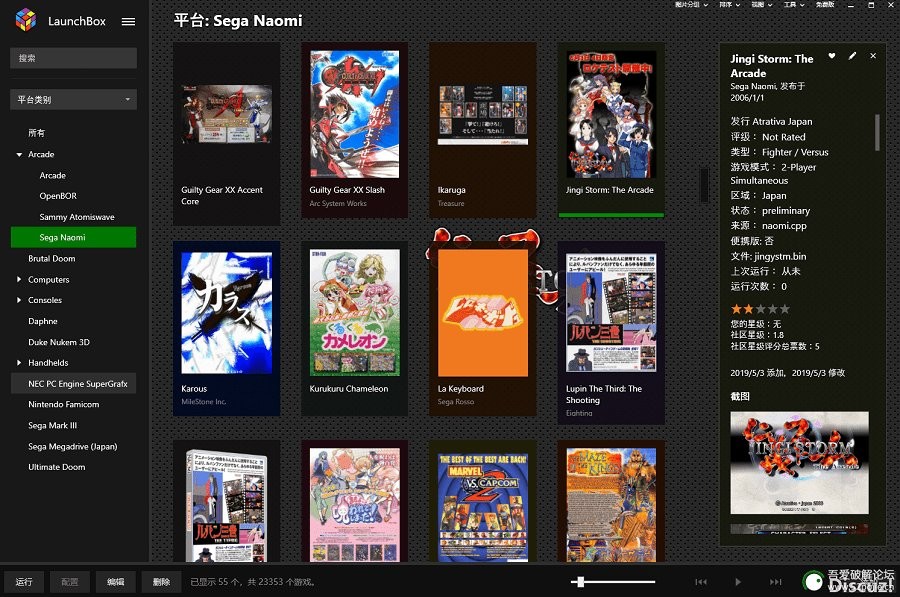Click the pencil edit icon in details panel
Screen dimensions: 900x597
pyautogui.click(x=852, y=56)
